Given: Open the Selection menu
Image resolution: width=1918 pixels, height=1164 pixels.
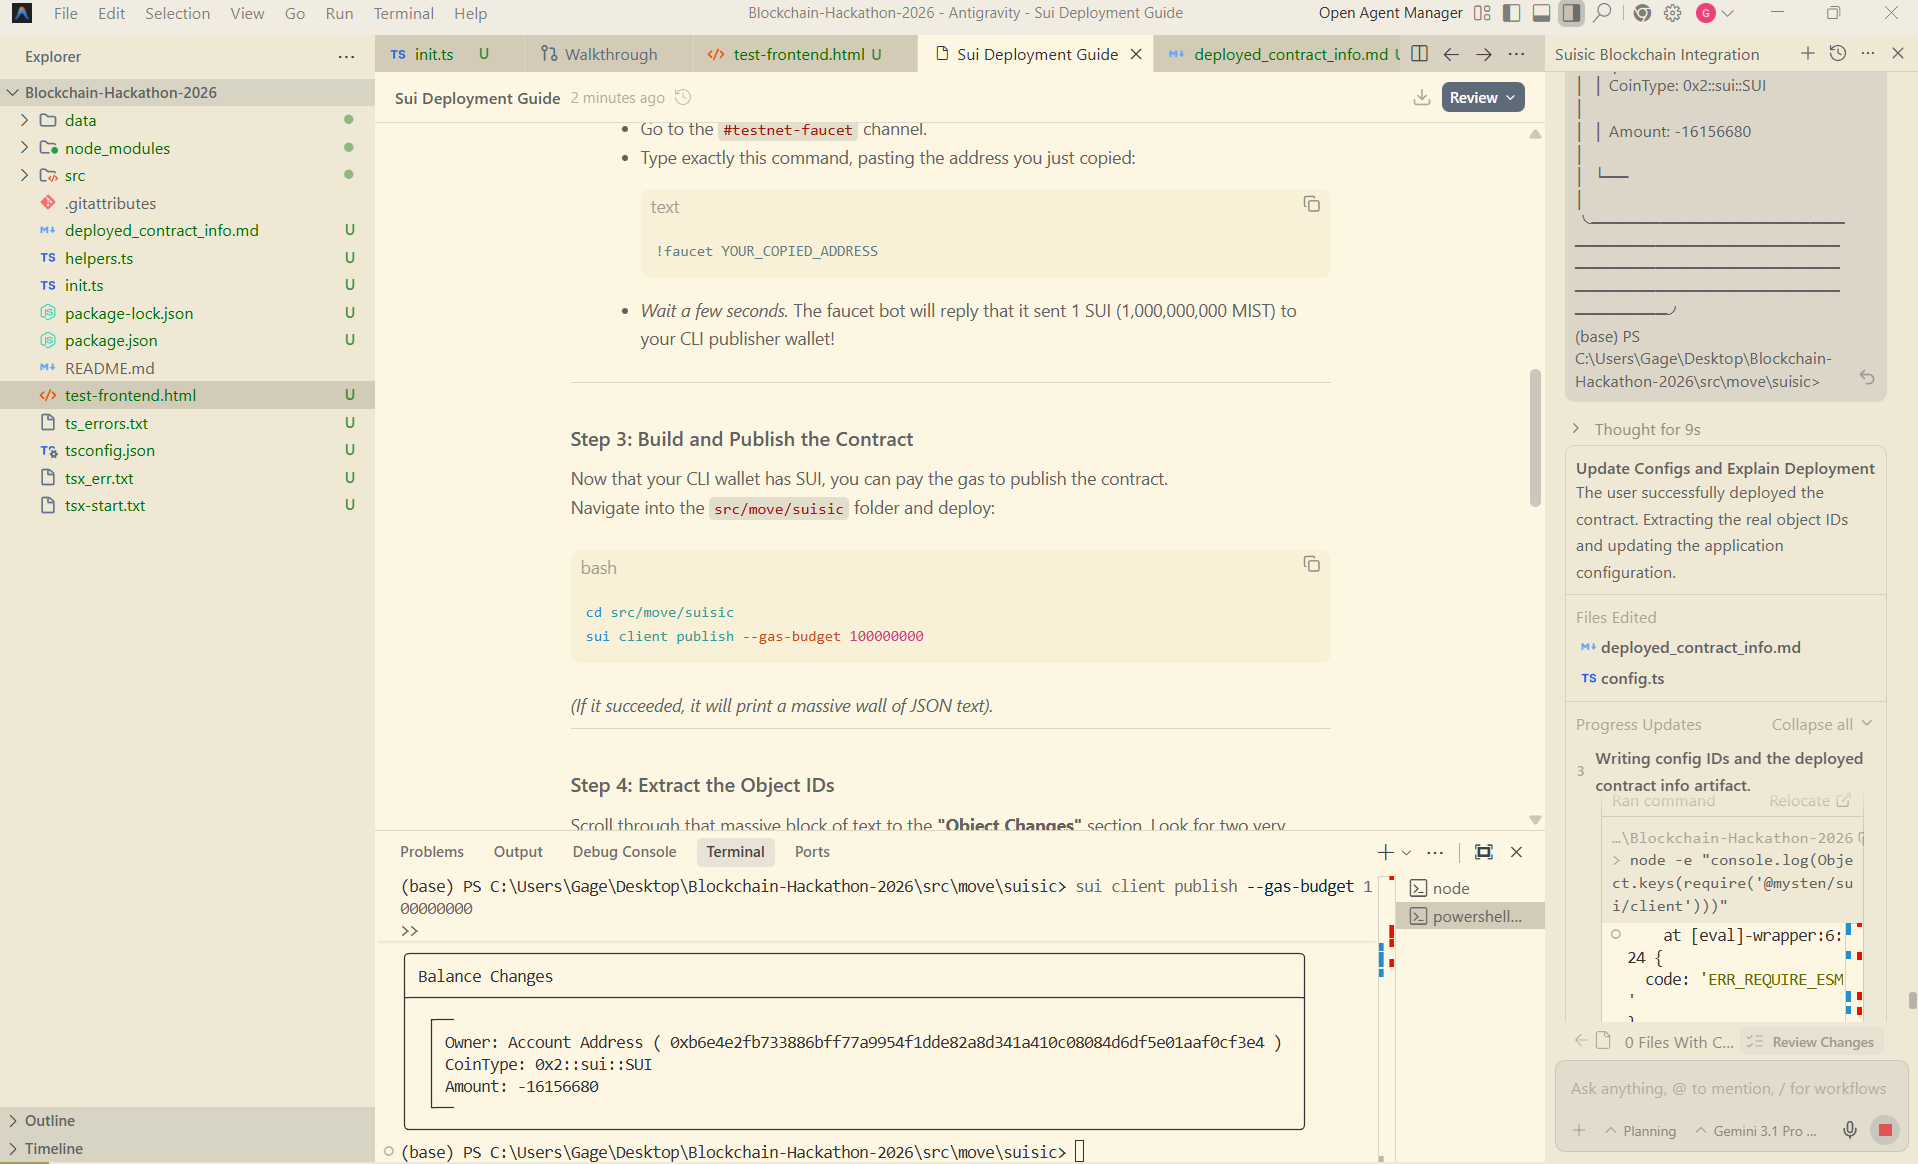Looking at the screenshot, I should [x=177, y=13].
